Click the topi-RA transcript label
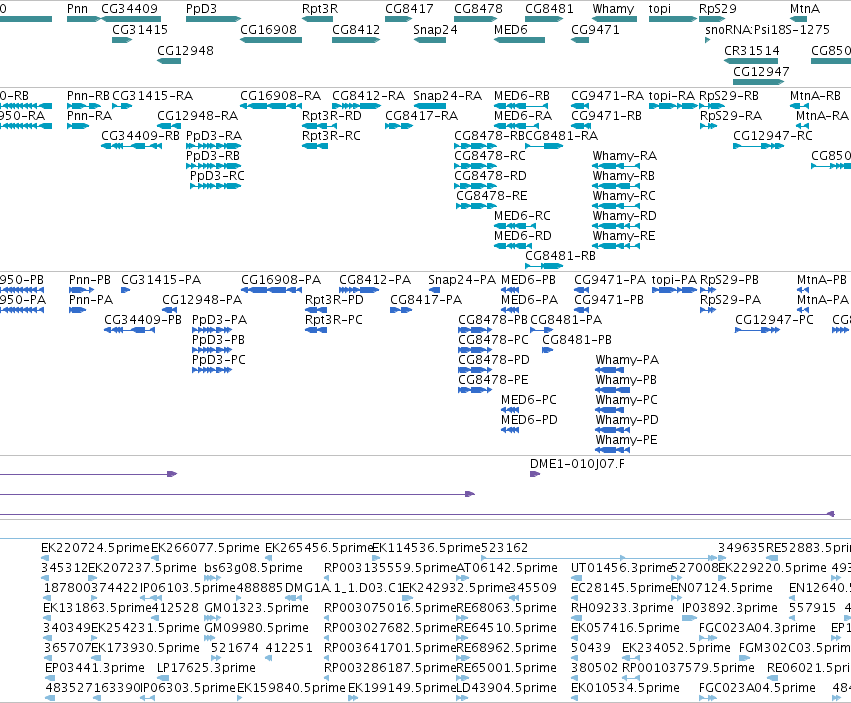Image resolution: width=851 pixels, height=703 pixels. pyautogui.click(x=672, y=96)
